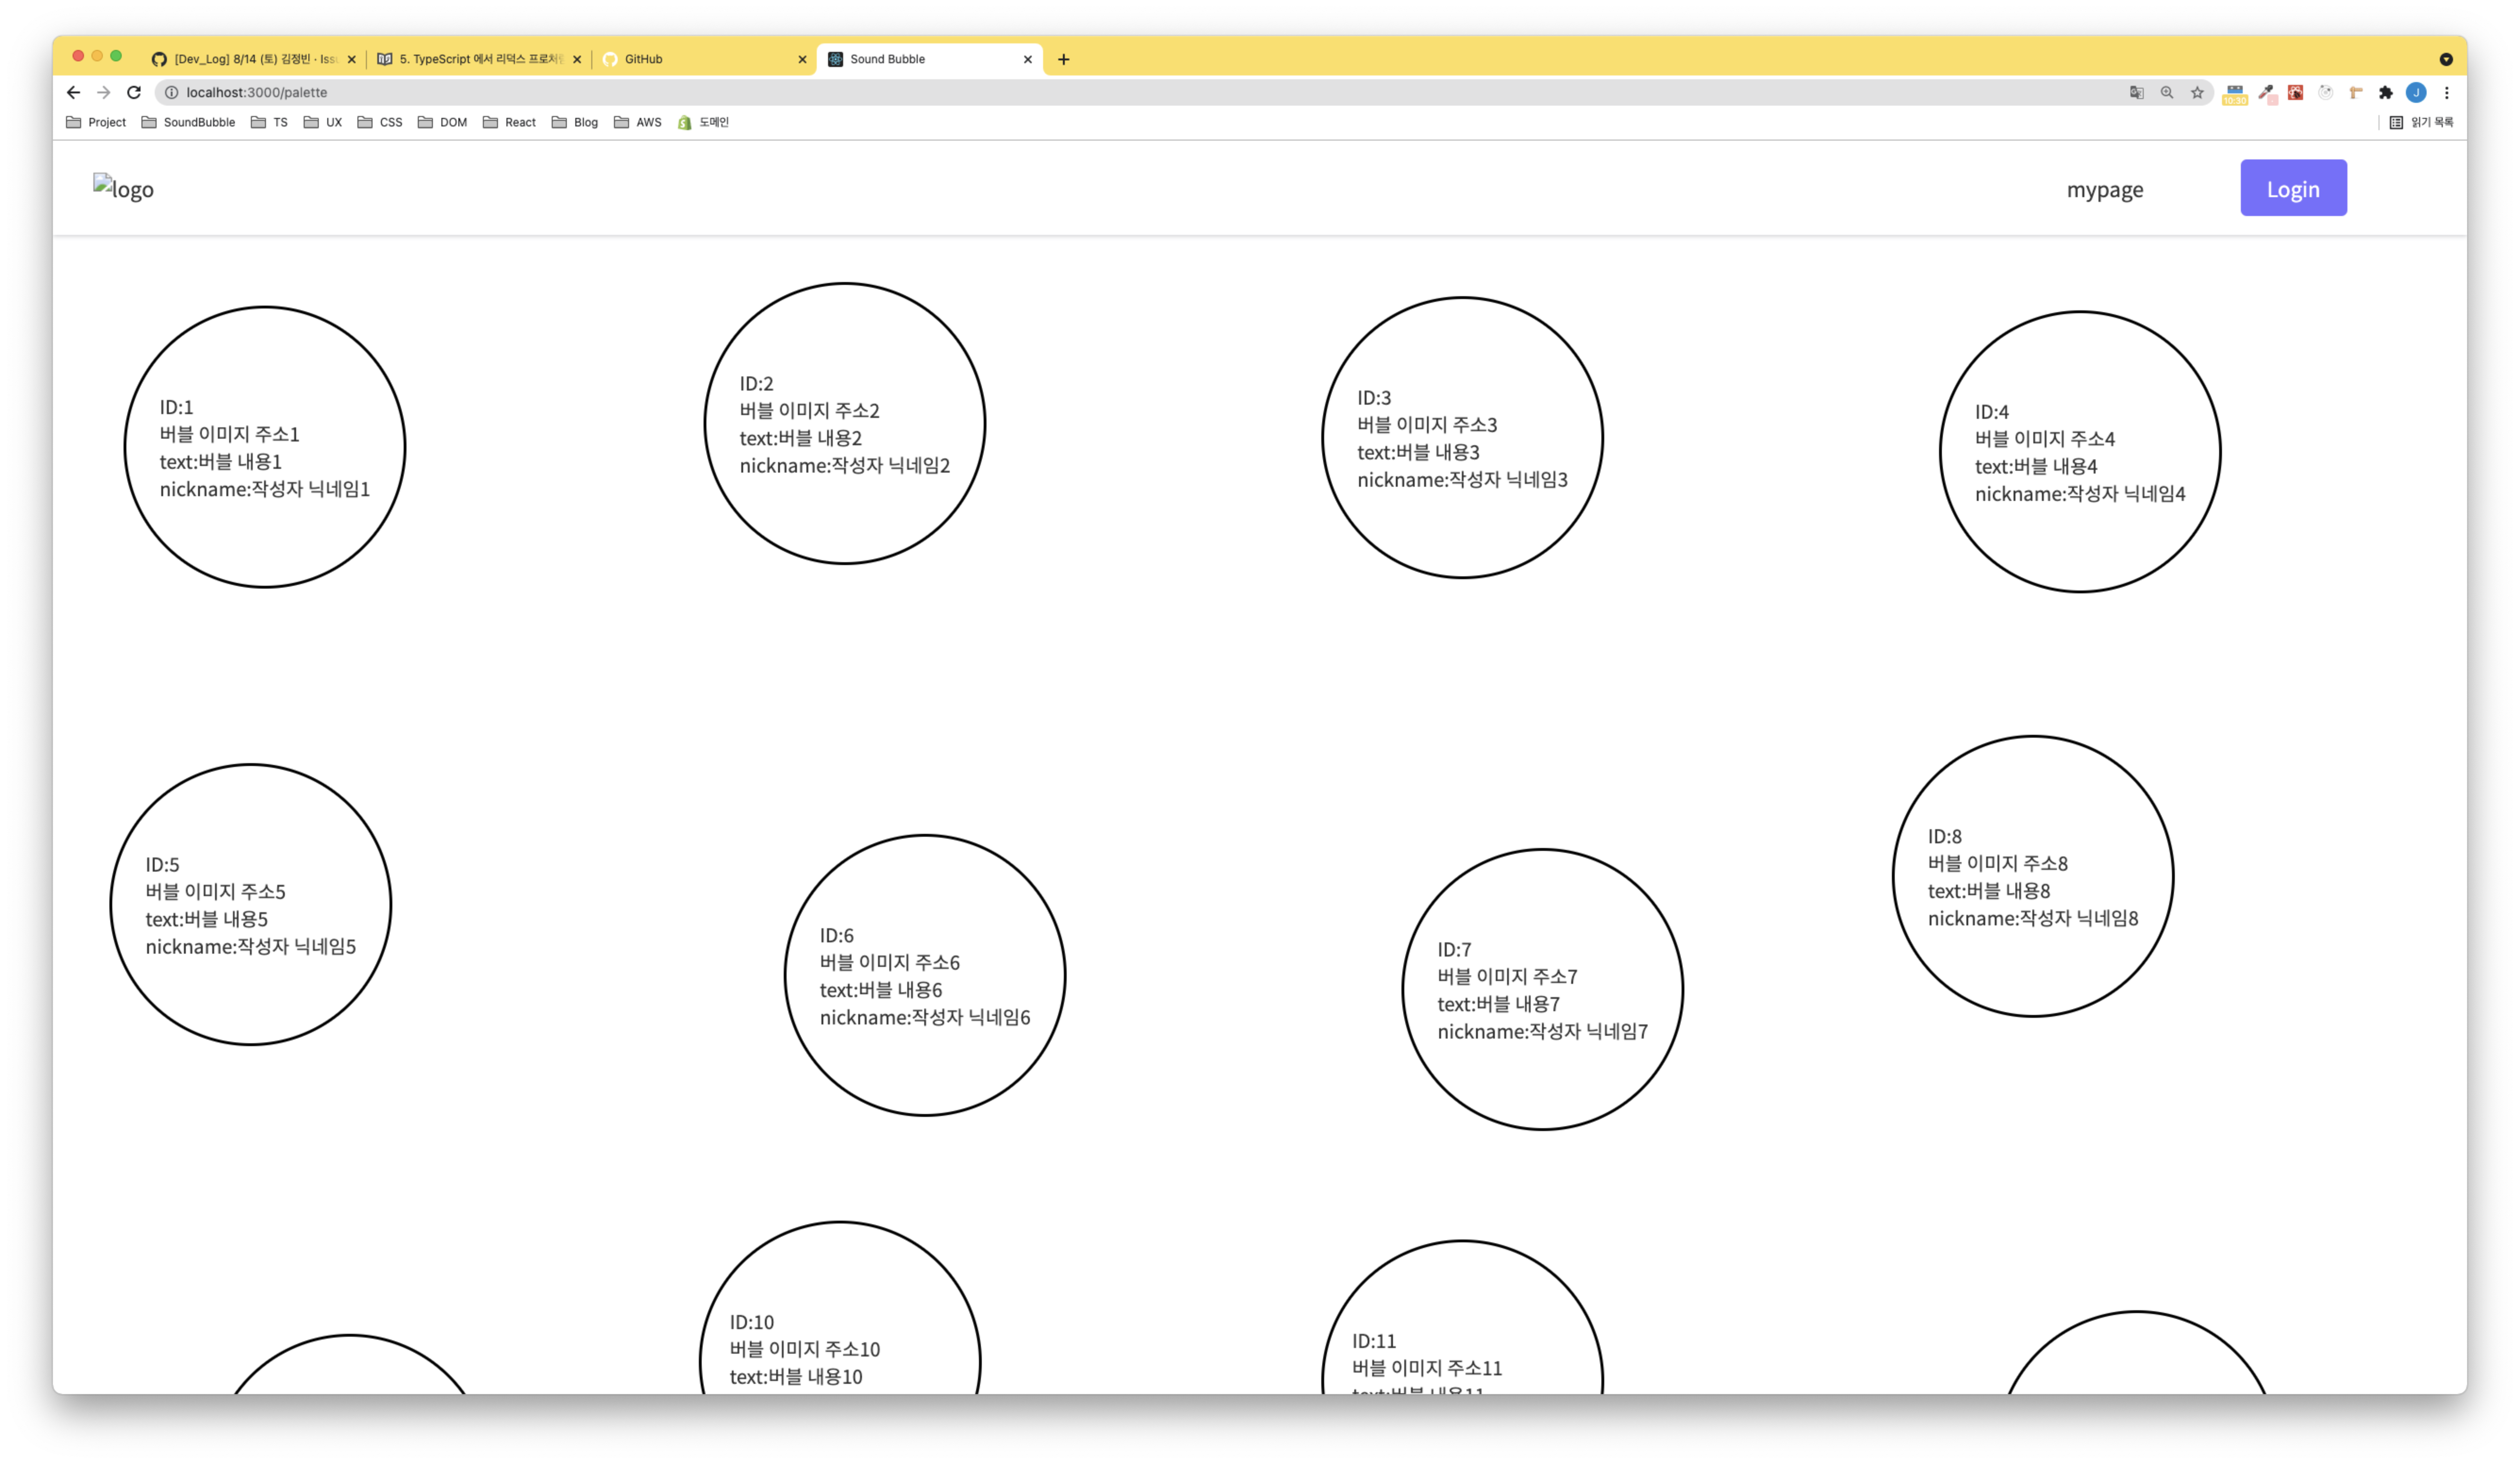Reload the current page

click(134, 92)
